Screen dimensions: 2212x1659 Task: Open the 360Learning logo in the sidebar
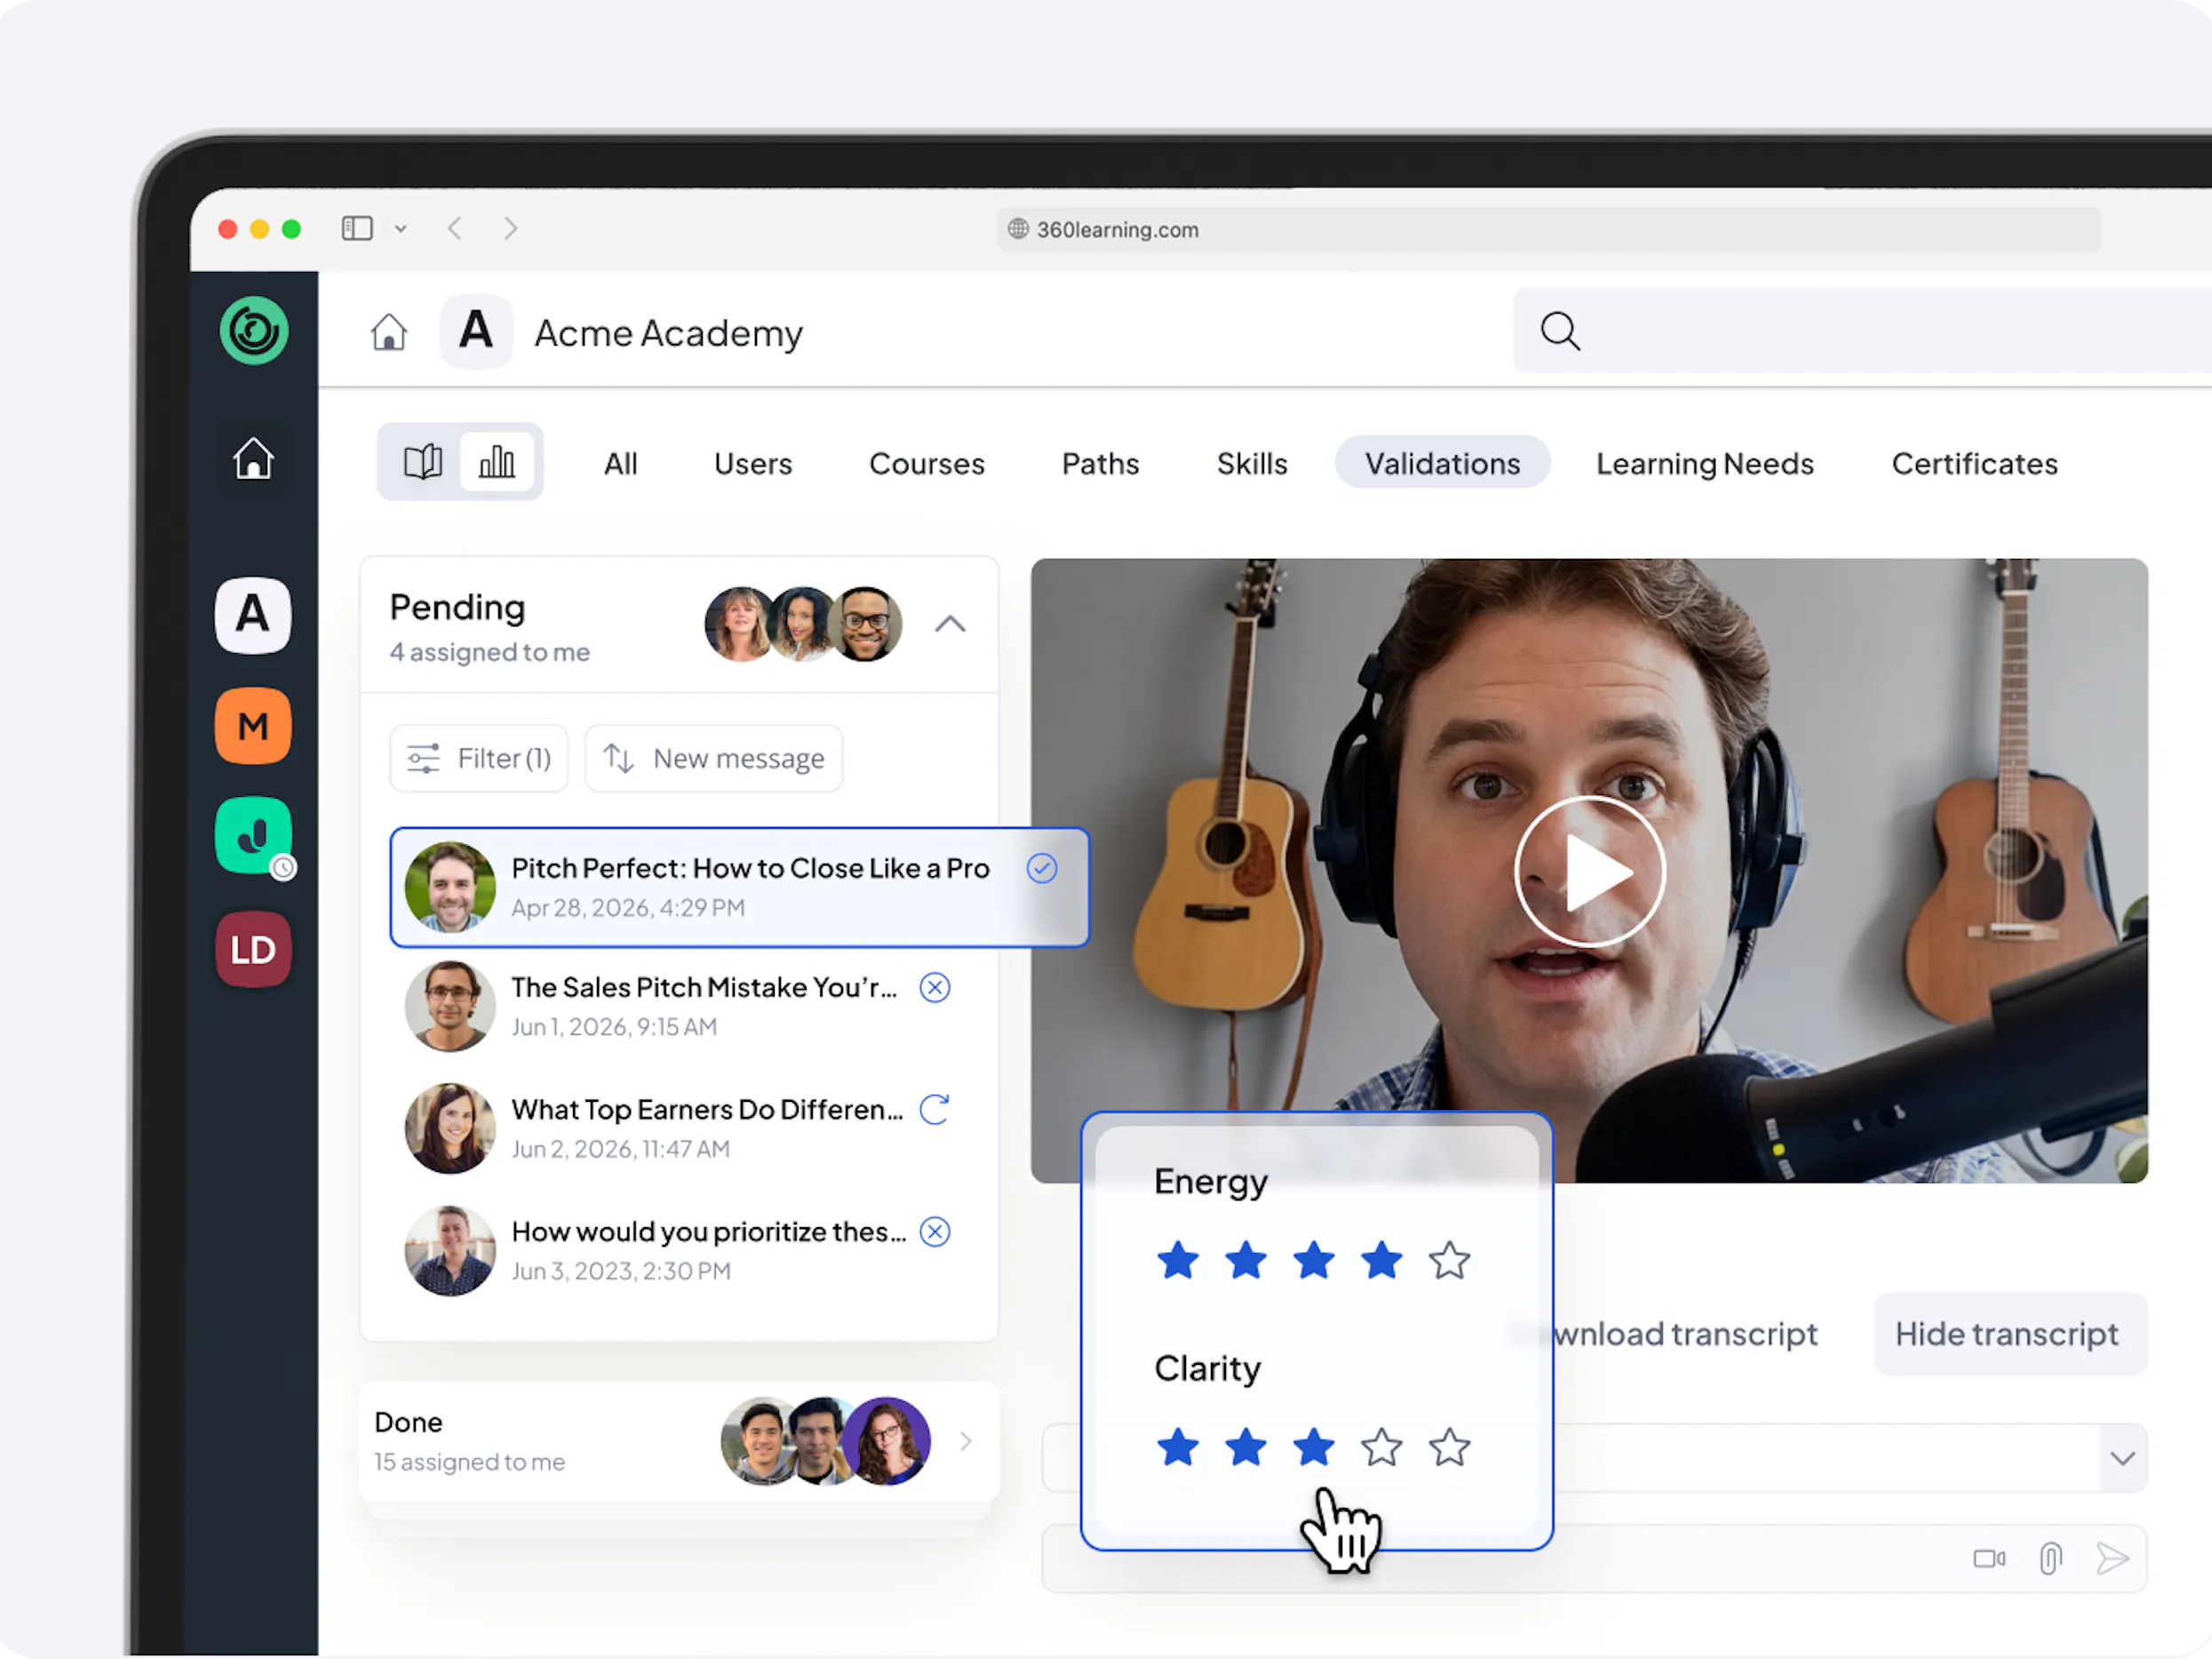pos(254,331)
